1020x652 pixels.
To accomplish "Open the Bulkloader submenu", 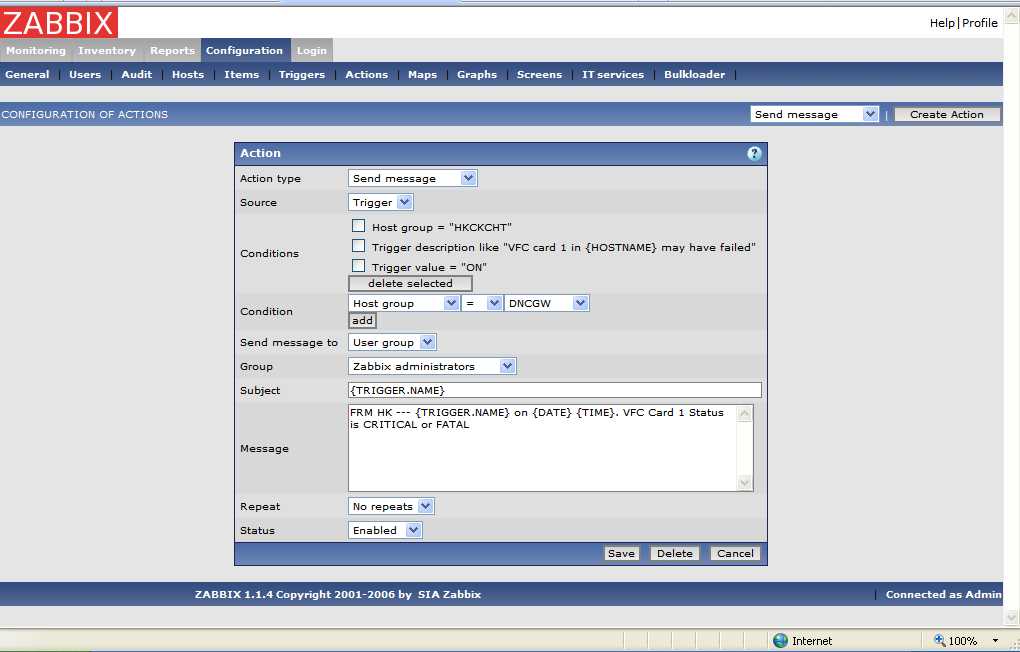I will (694, 75).
